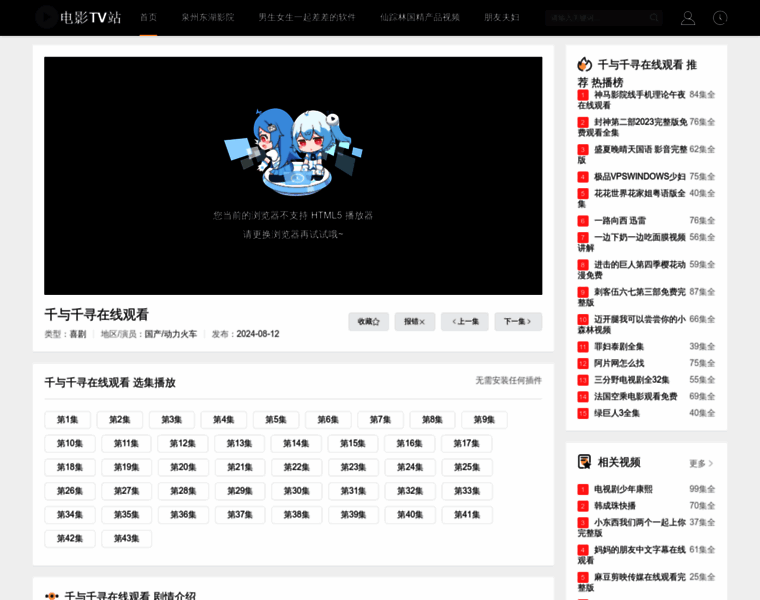Viewport: 760px width, 600px height.
Task: Select episode 第43集
Action: tap(127, 538)
